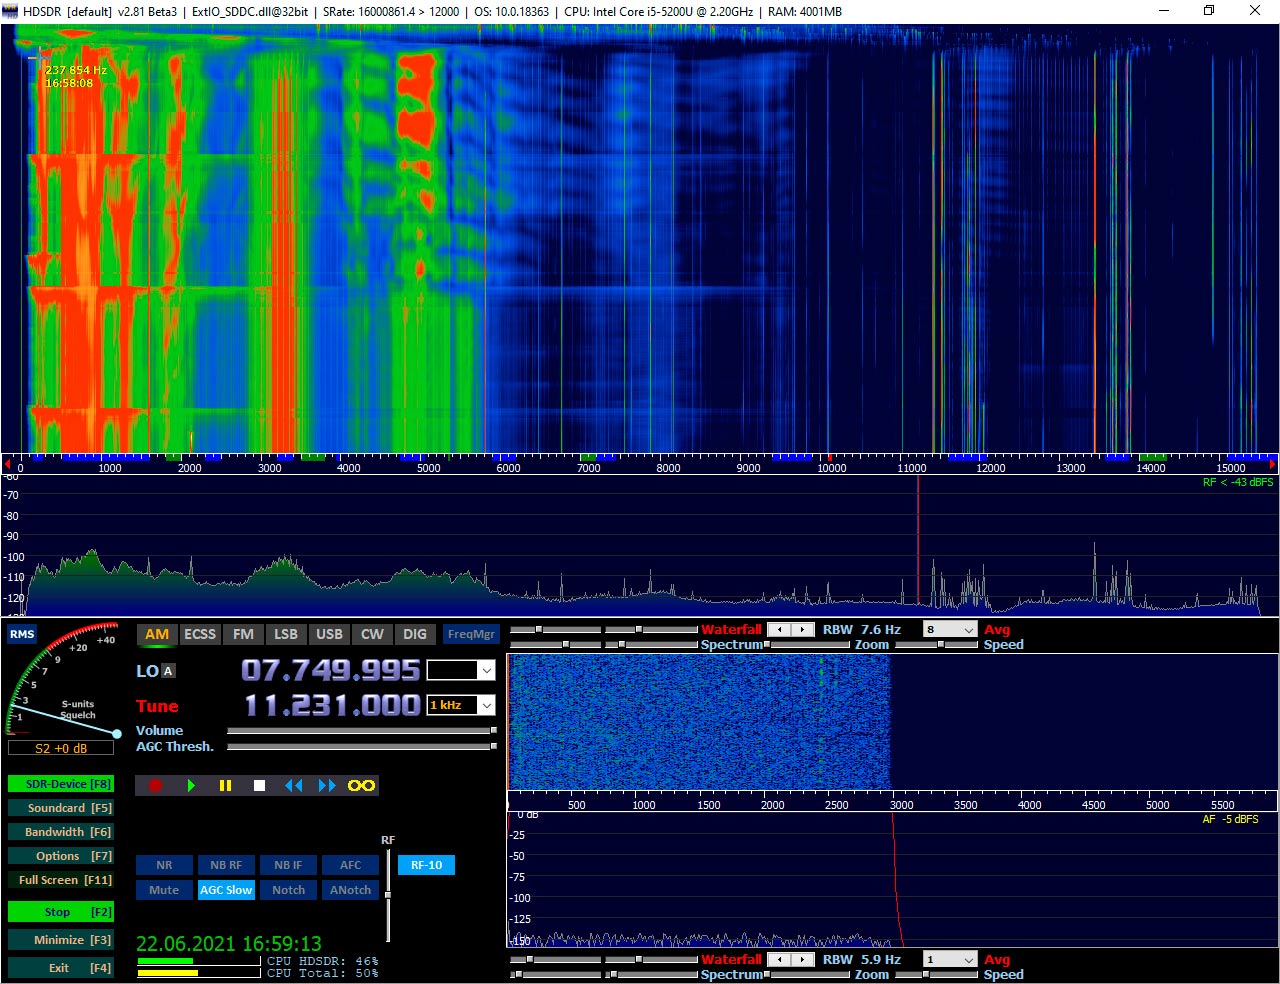Click the RF < -43 dBFS level text
1280x984 pixels.
pos(1238,483)
